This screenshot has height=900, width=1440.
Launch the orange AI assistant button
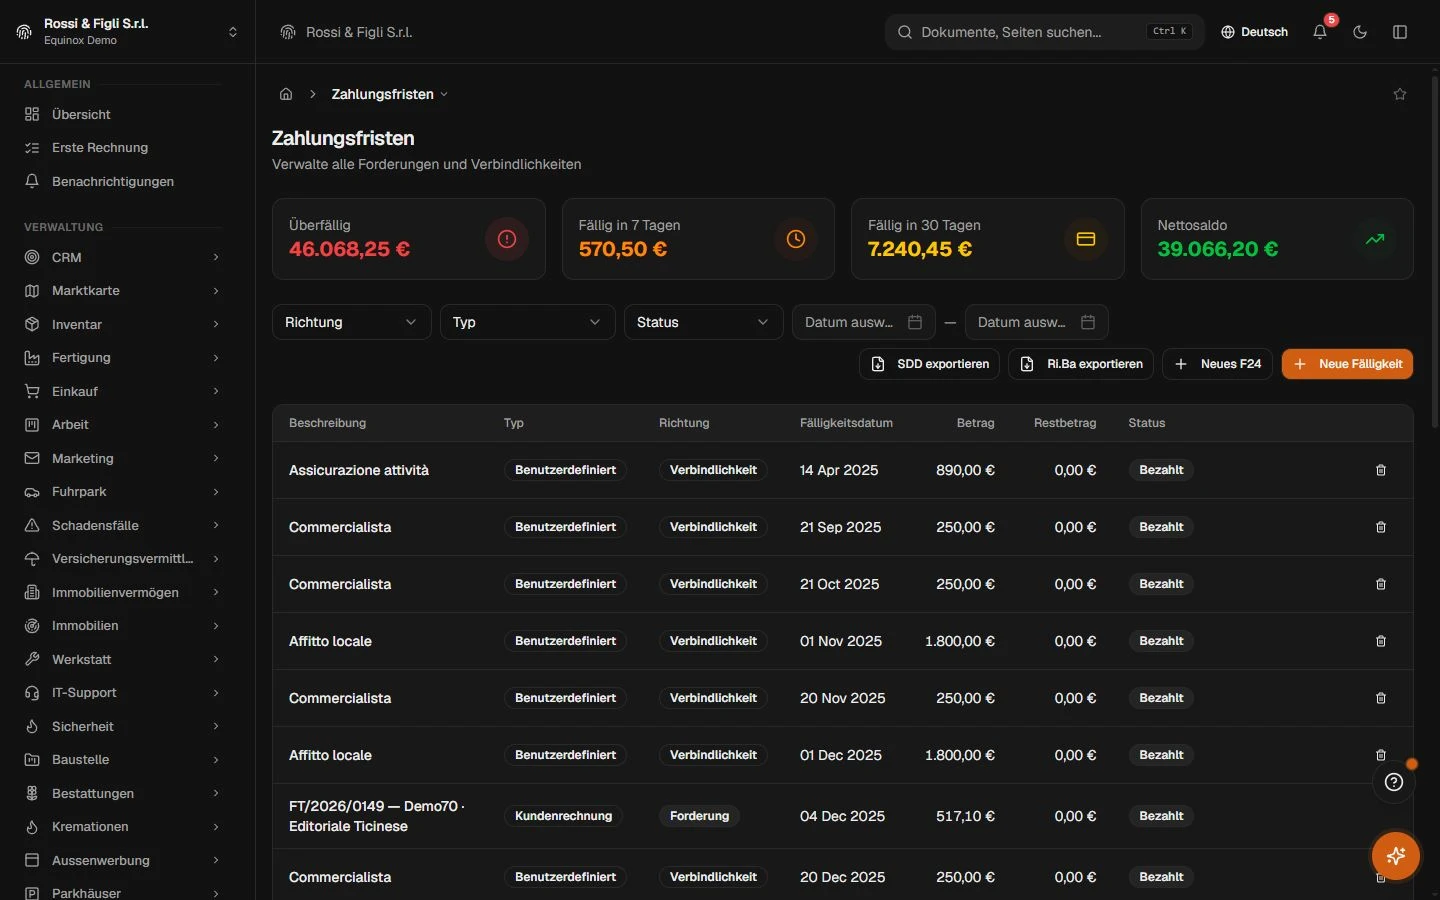[x=1396, y=856]
